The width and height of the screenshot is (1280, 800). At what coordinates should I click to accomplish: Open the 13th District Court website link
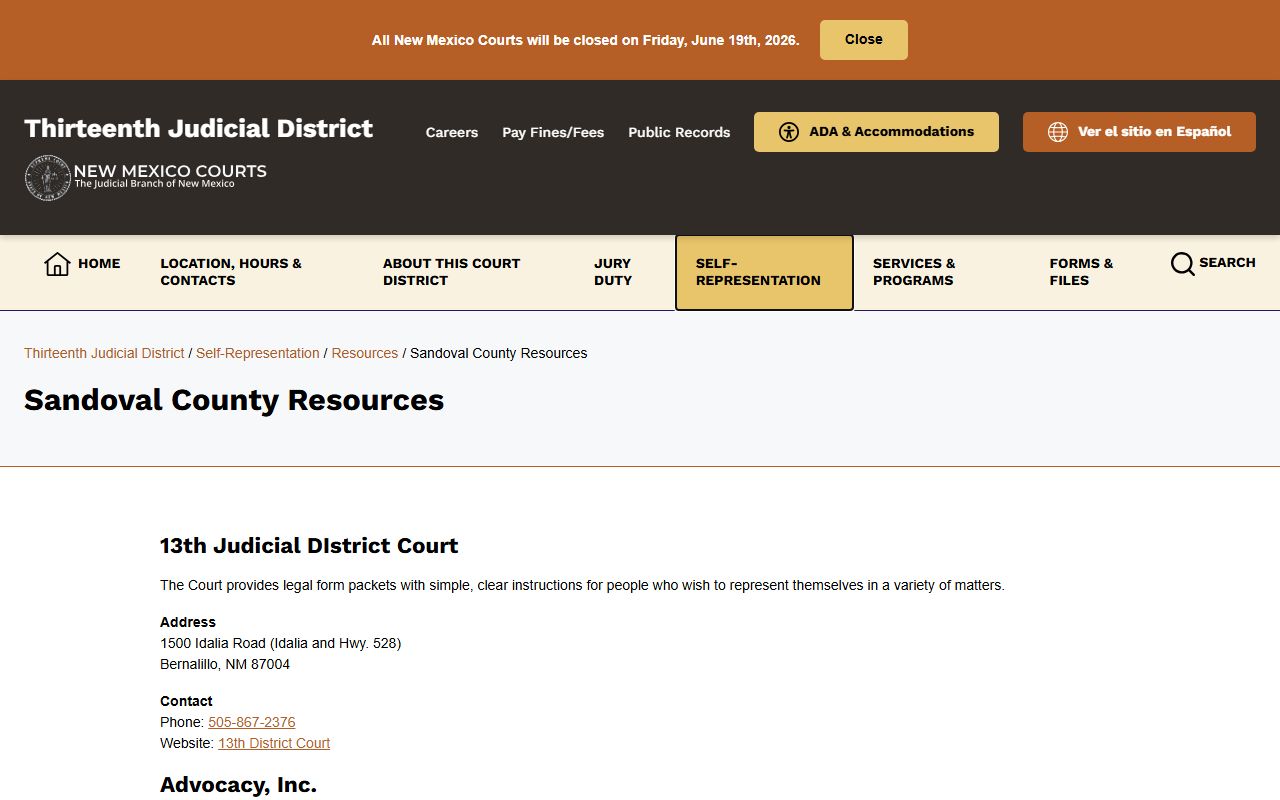coord(274,743)
